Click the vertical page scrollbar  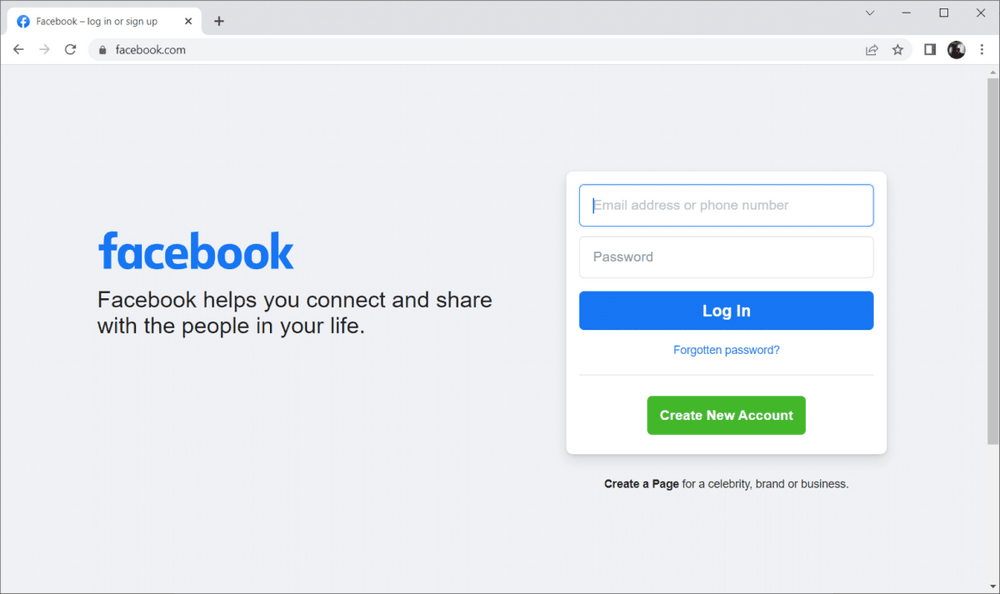(992, 260)
